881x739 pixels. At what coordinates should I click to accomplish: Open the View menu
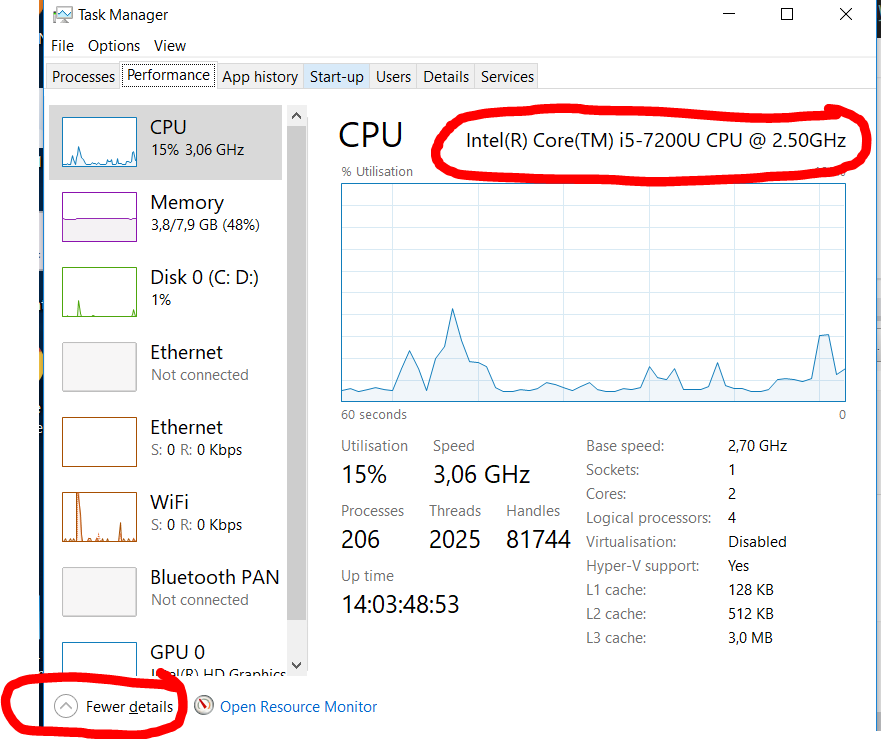click(170, 46)
